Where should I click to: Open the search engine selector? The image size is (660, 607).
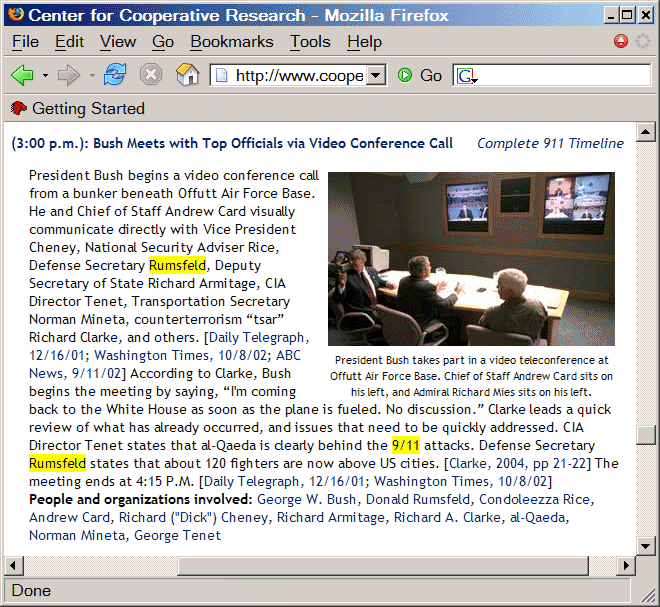coord(466,76)
